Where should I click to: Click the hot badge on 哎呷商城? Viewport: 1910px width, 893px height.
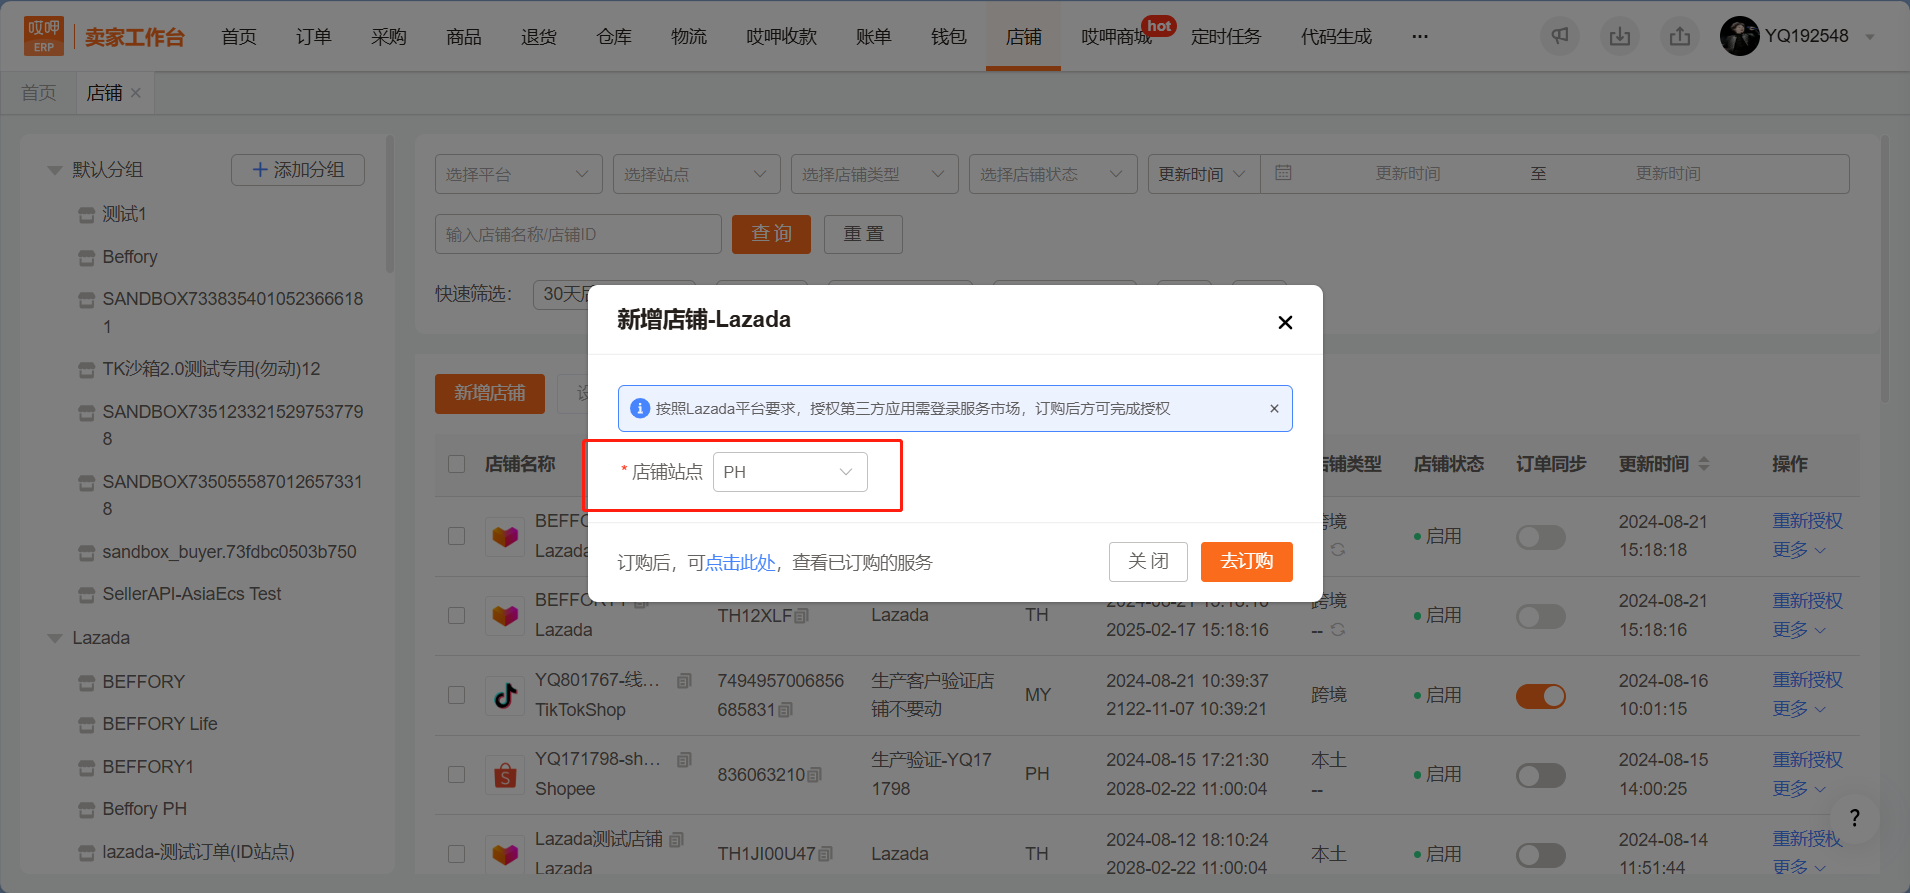pyautogui.click(x=1159, y=26)
